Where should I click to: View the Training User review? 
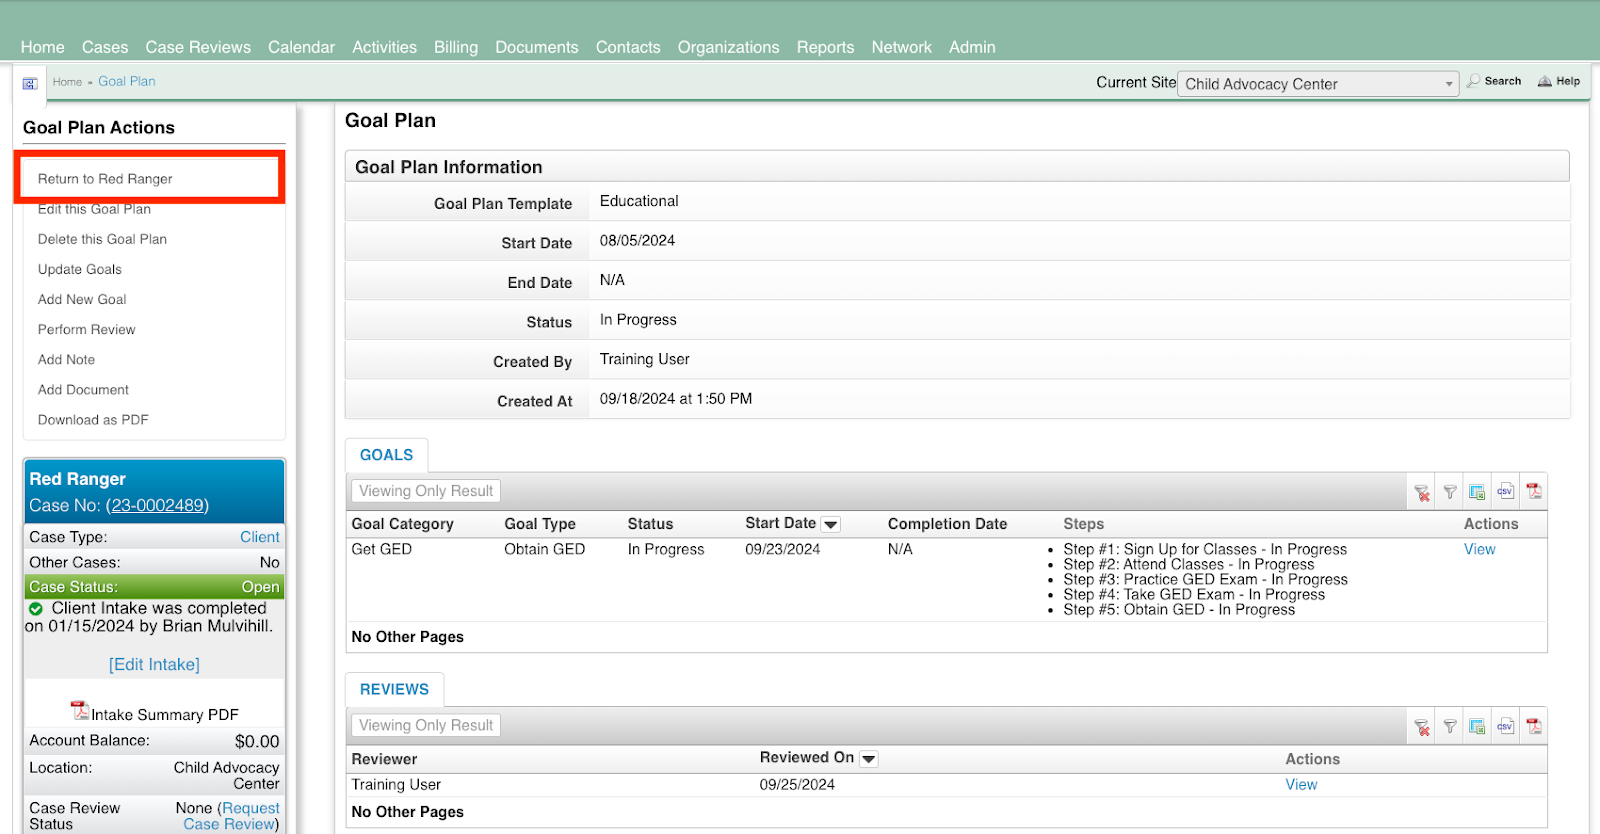[x=1301, y=785]
